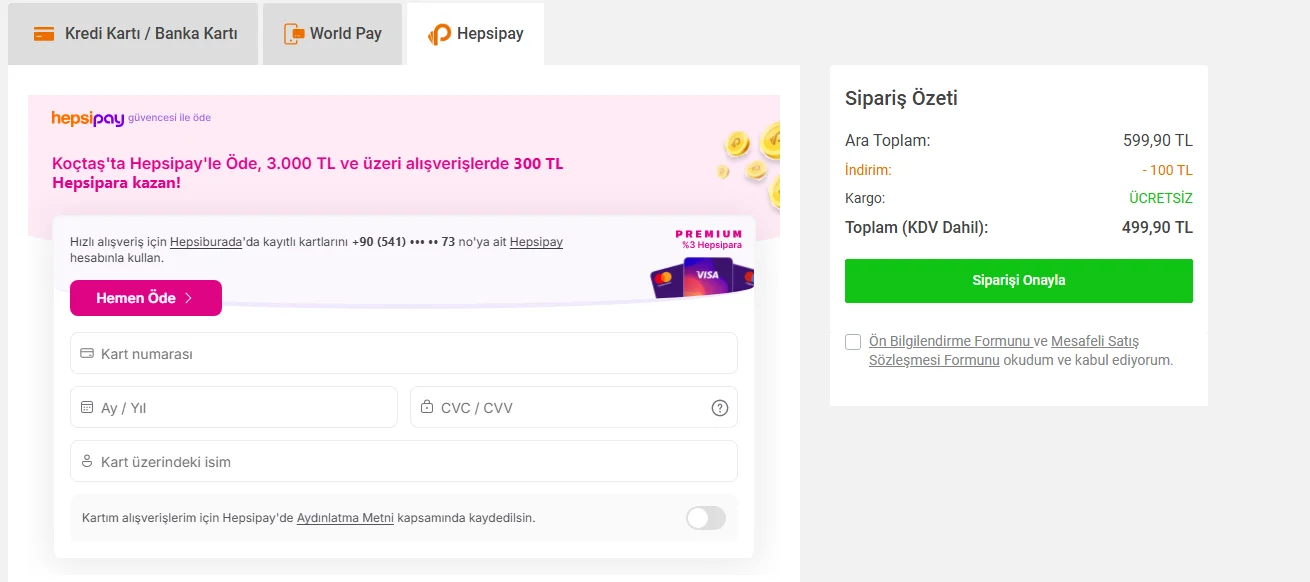Switch to the World Pay tab
Screen dimensions: 1310x582
333,34
